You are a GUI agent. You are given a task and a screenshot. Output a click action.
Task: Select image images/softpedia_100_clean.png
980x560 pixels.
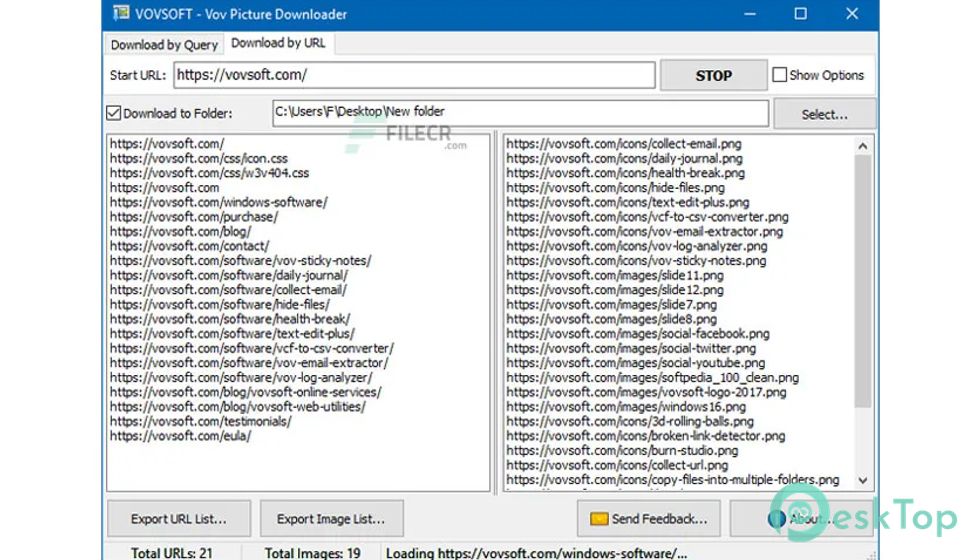pos(652,378)
